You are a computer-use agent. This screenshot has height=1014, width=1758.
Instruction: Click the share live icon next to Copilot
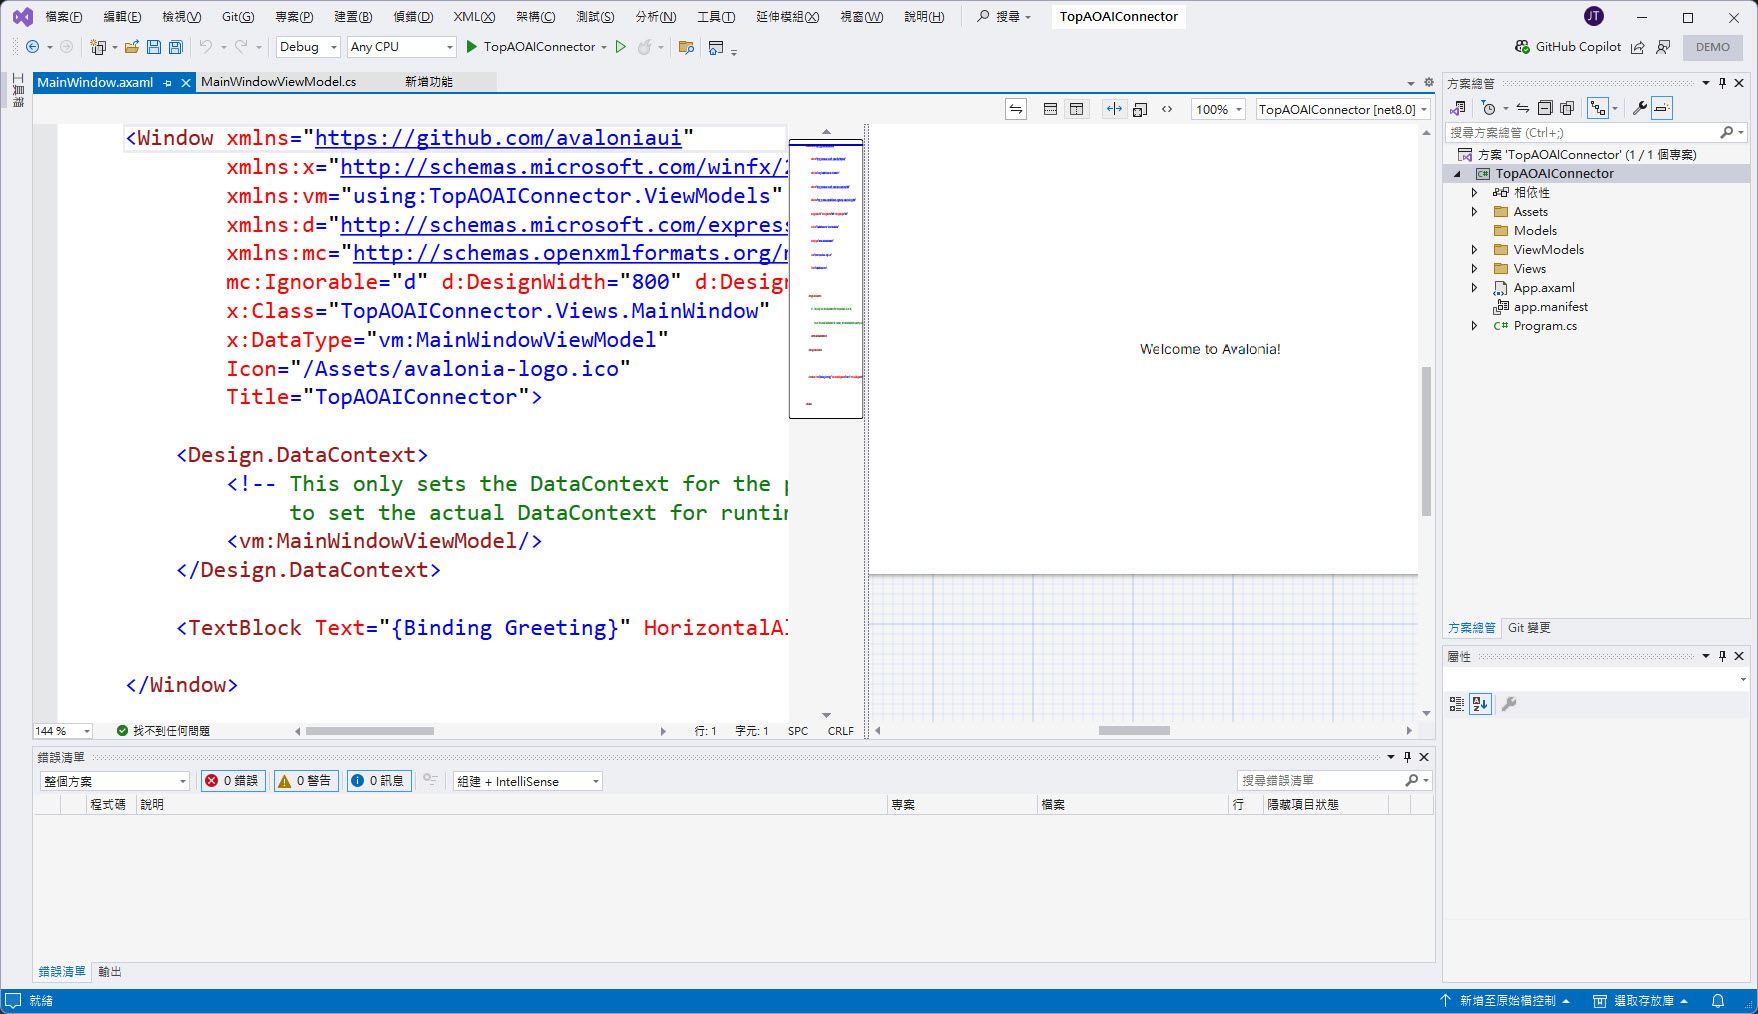(x=1638, y=47)
